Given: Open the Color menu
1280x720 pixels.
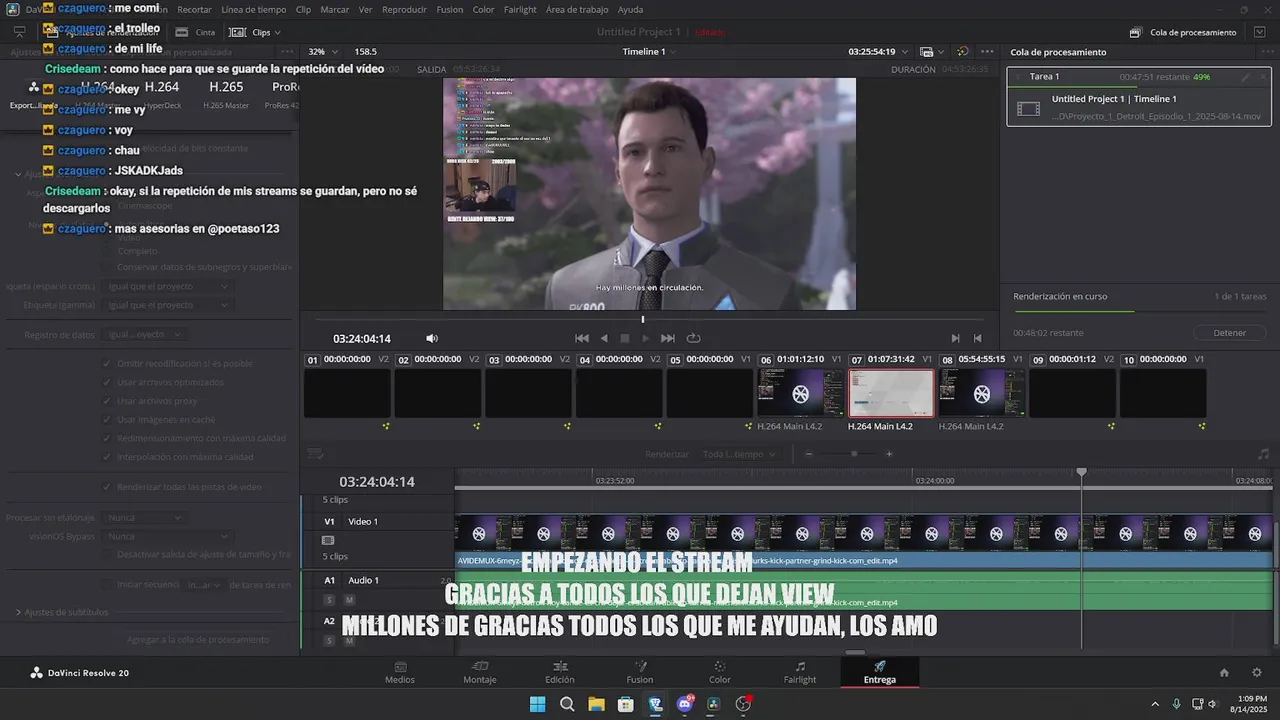Looking at the screenshot, I should click(x=483, y=9).
